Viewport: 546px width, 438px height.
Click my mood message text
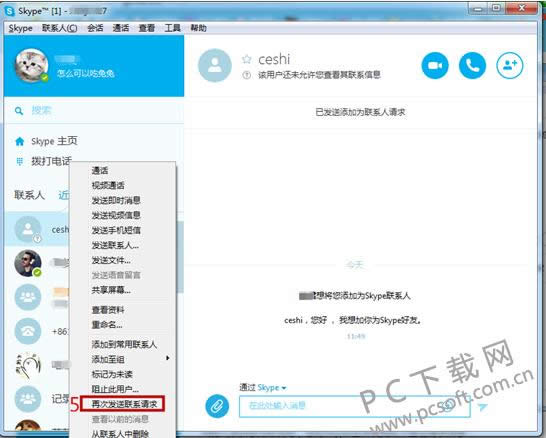point(86,73)
